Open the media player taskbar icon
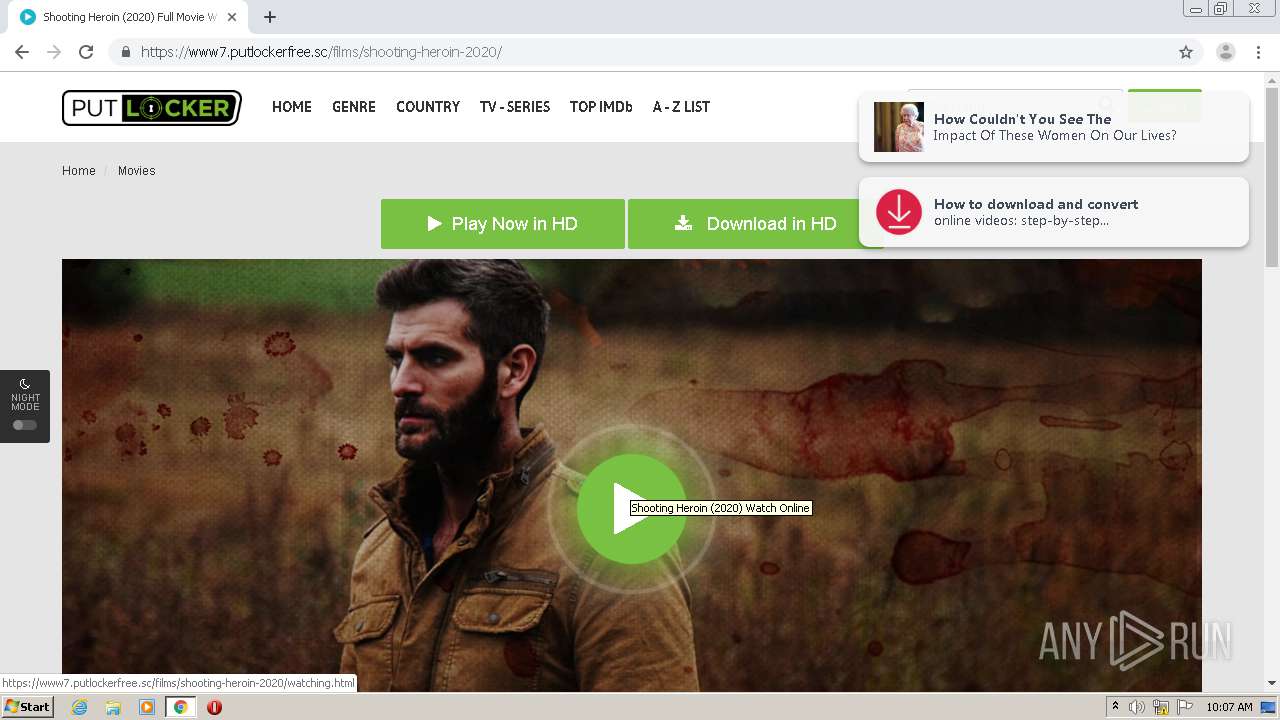 click(x=147, y=707)
